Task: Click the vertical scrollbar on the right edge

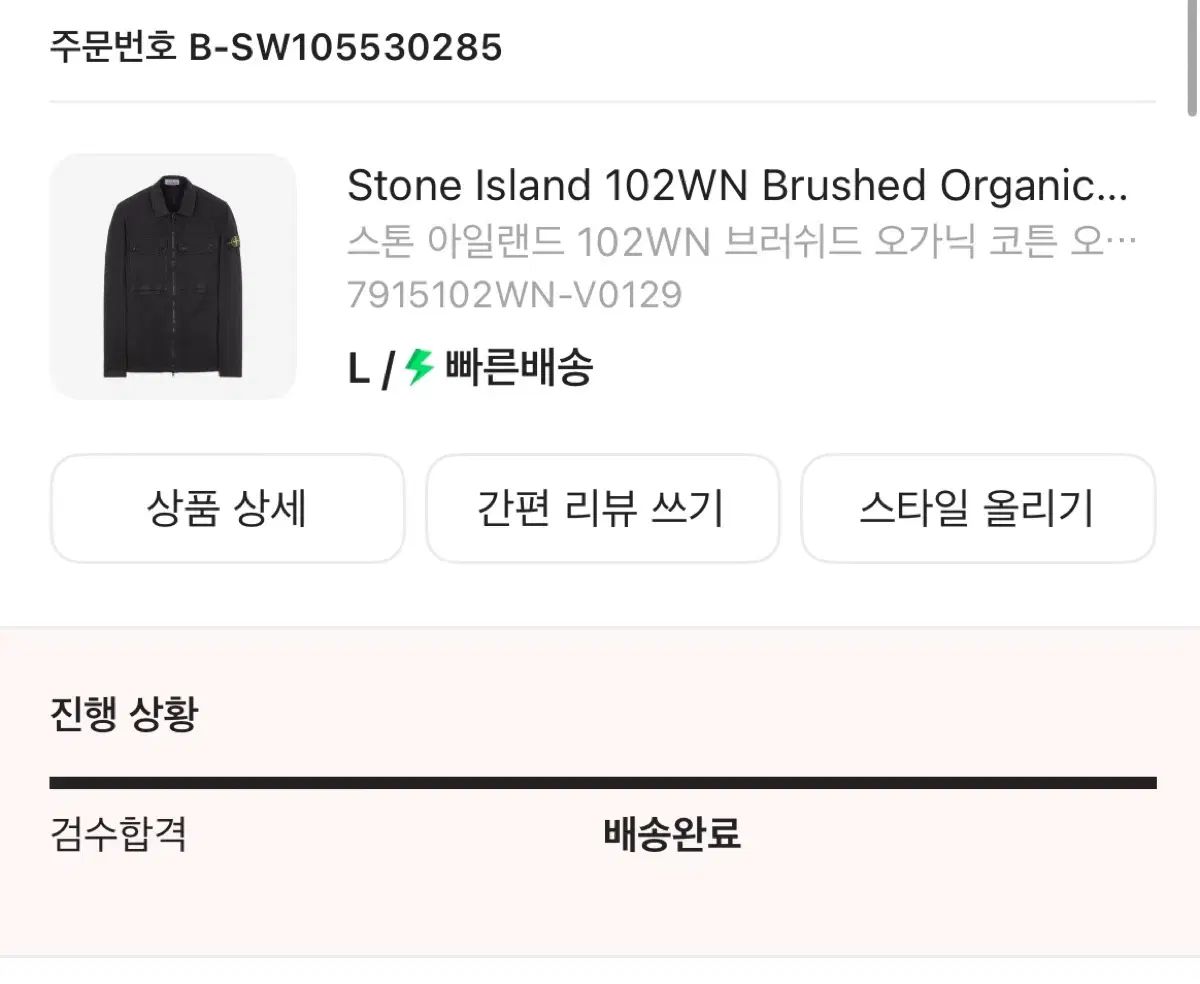Action: [x=1192, y=60]
